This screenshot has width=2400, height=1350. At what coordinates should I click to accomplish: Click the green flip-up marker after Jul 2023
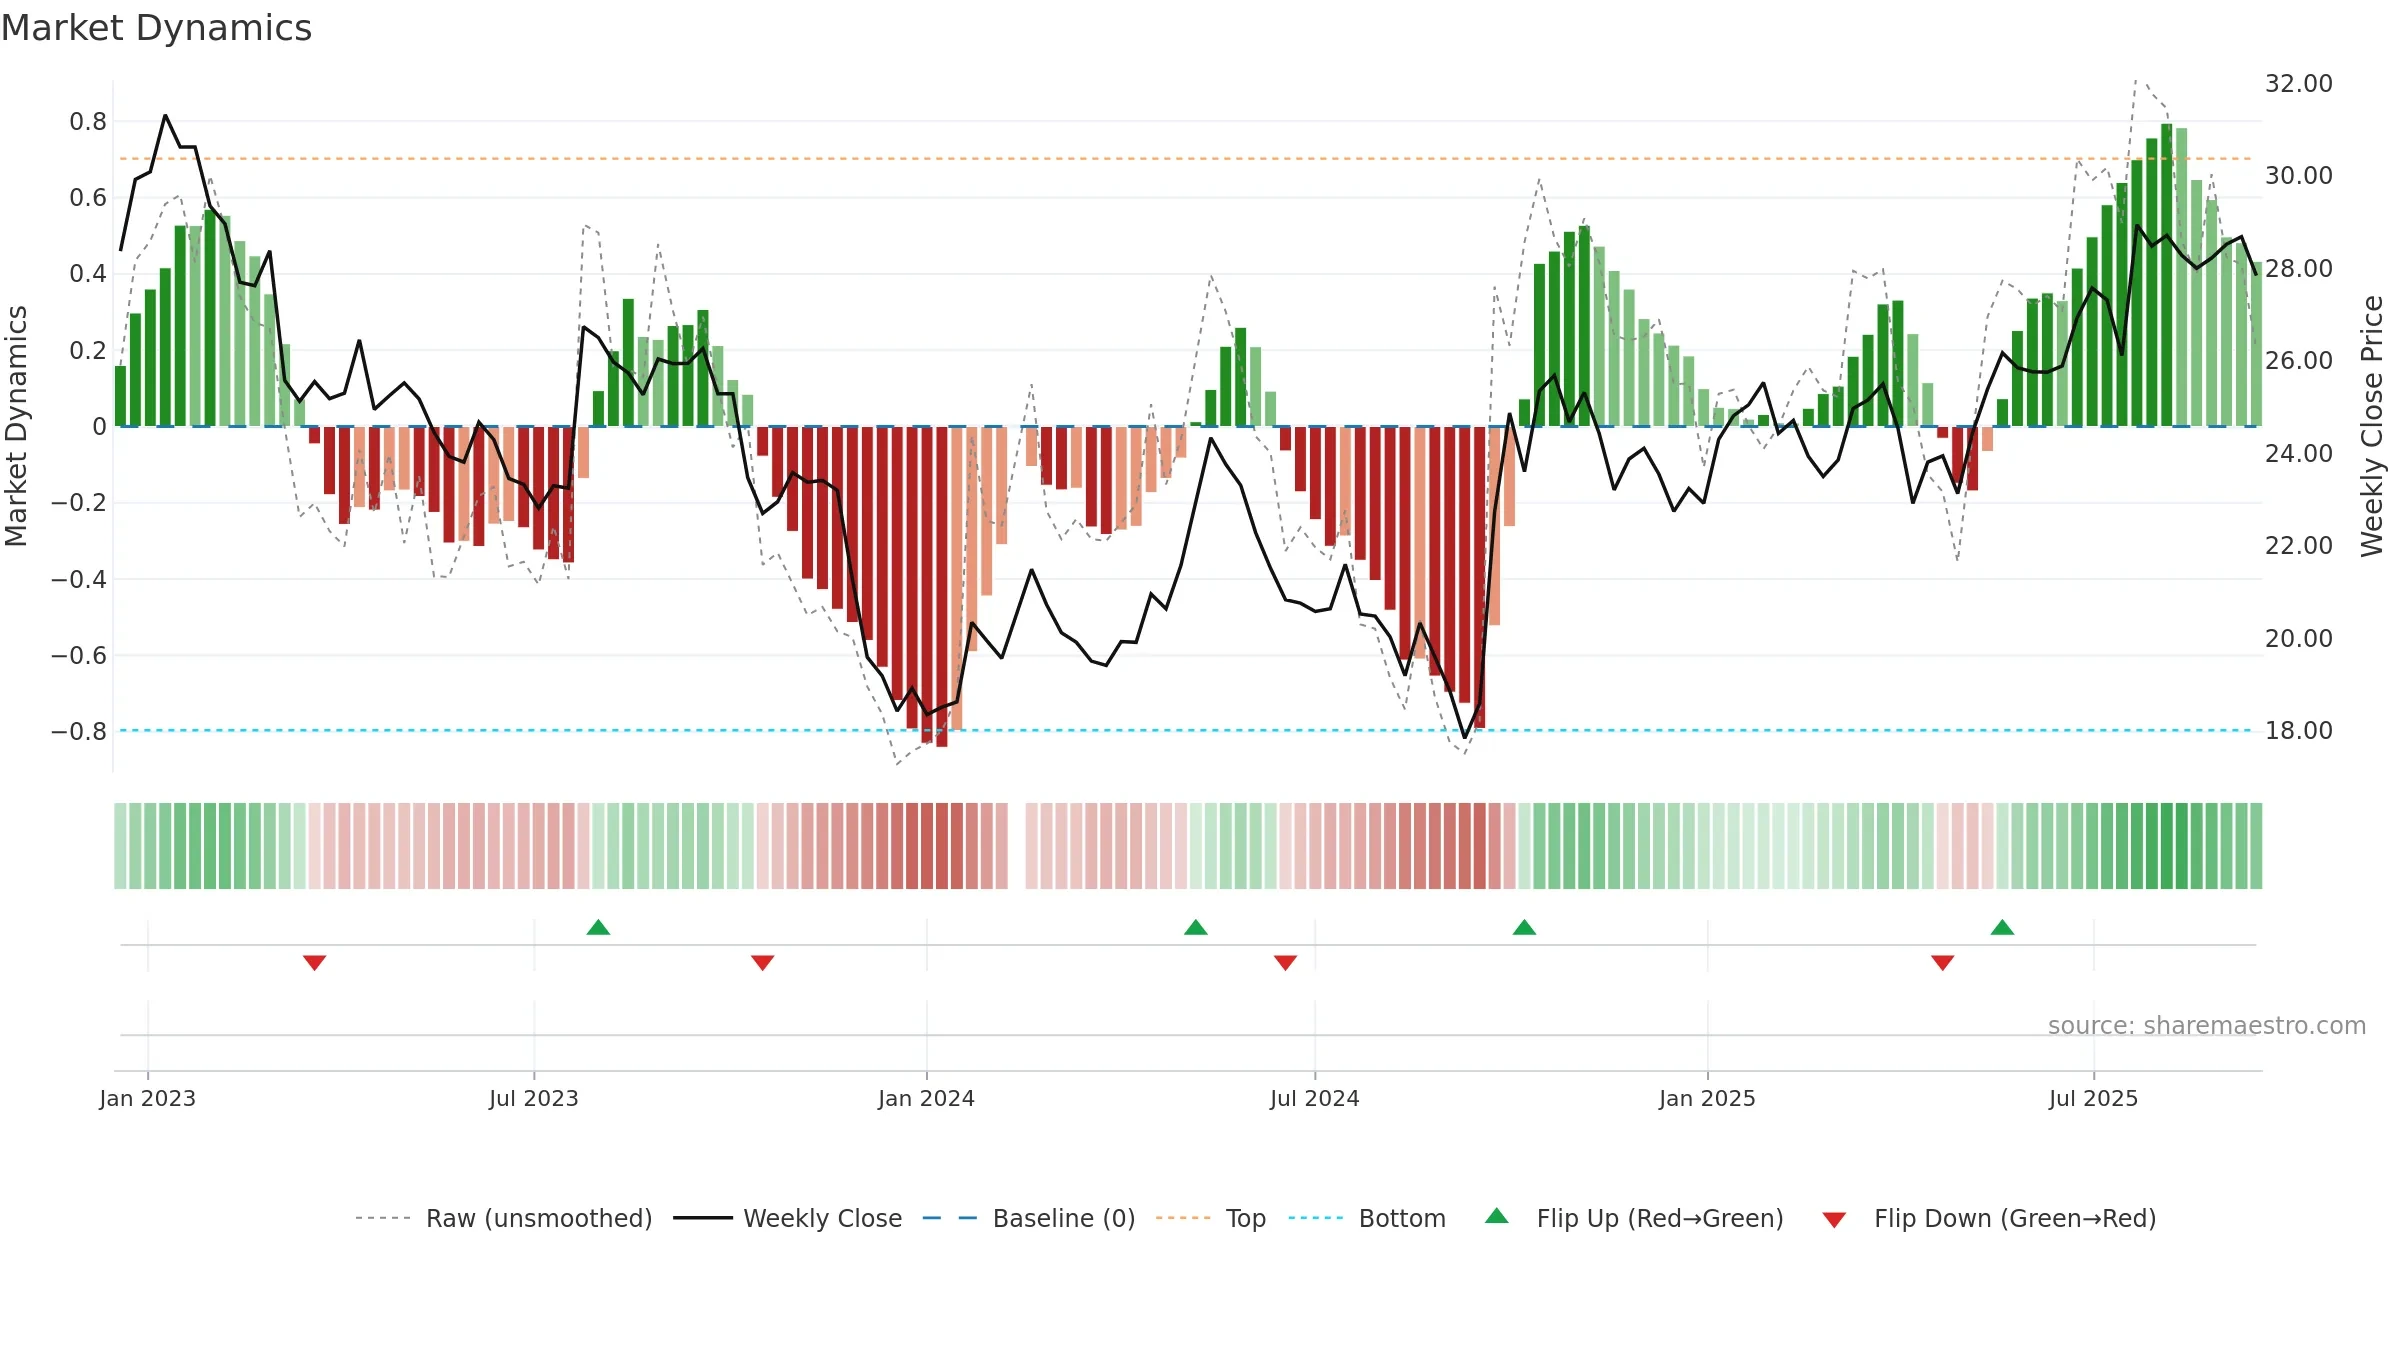[x=598, y=927]
